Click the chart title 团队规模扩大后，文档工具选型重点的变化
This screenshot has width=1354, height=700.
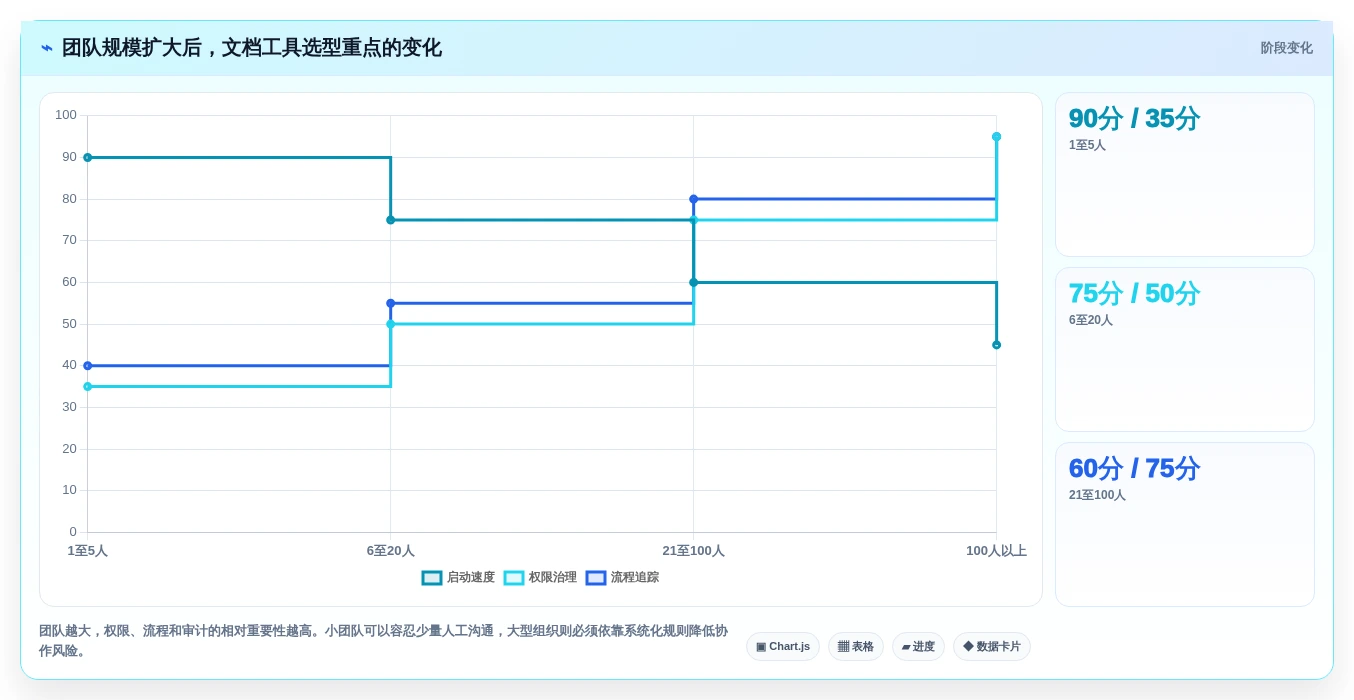(252, 48)
